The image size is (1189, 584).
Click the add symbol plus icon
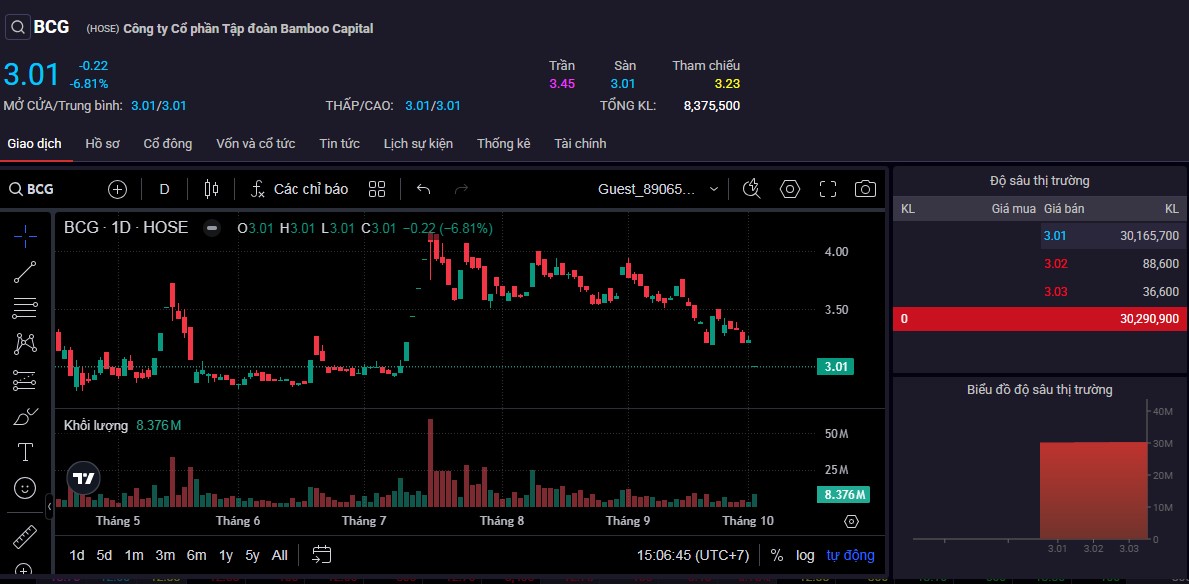click(x=118, y=189)
